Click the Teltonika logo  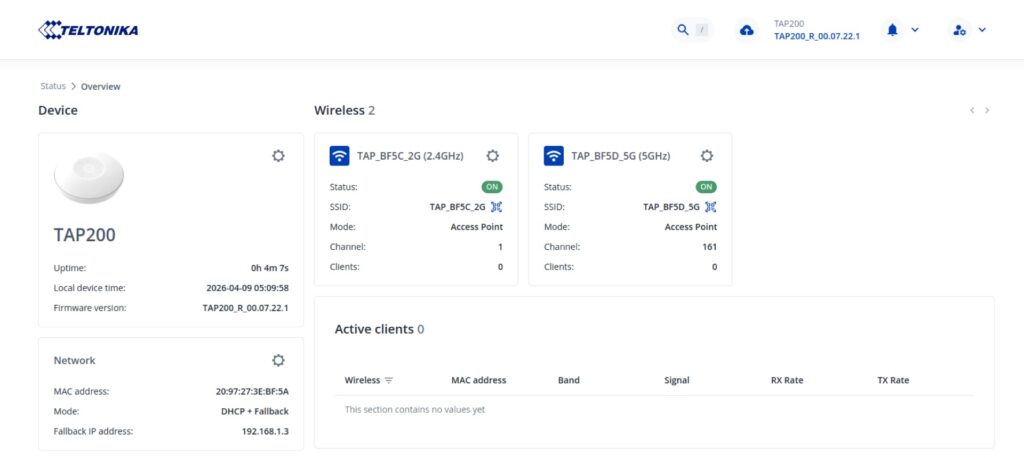(x=88, y=30)
